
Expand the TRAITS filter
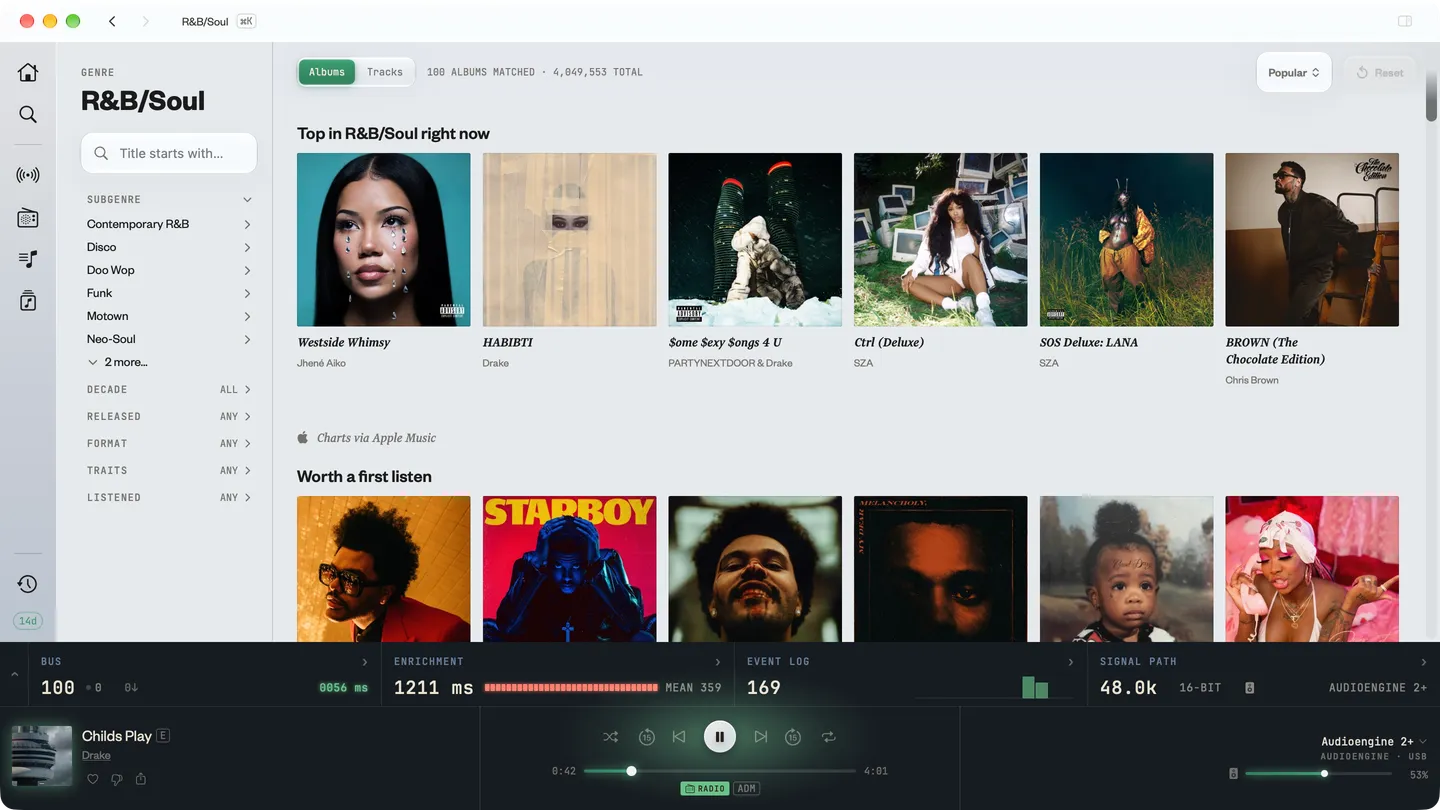(169, 470)
